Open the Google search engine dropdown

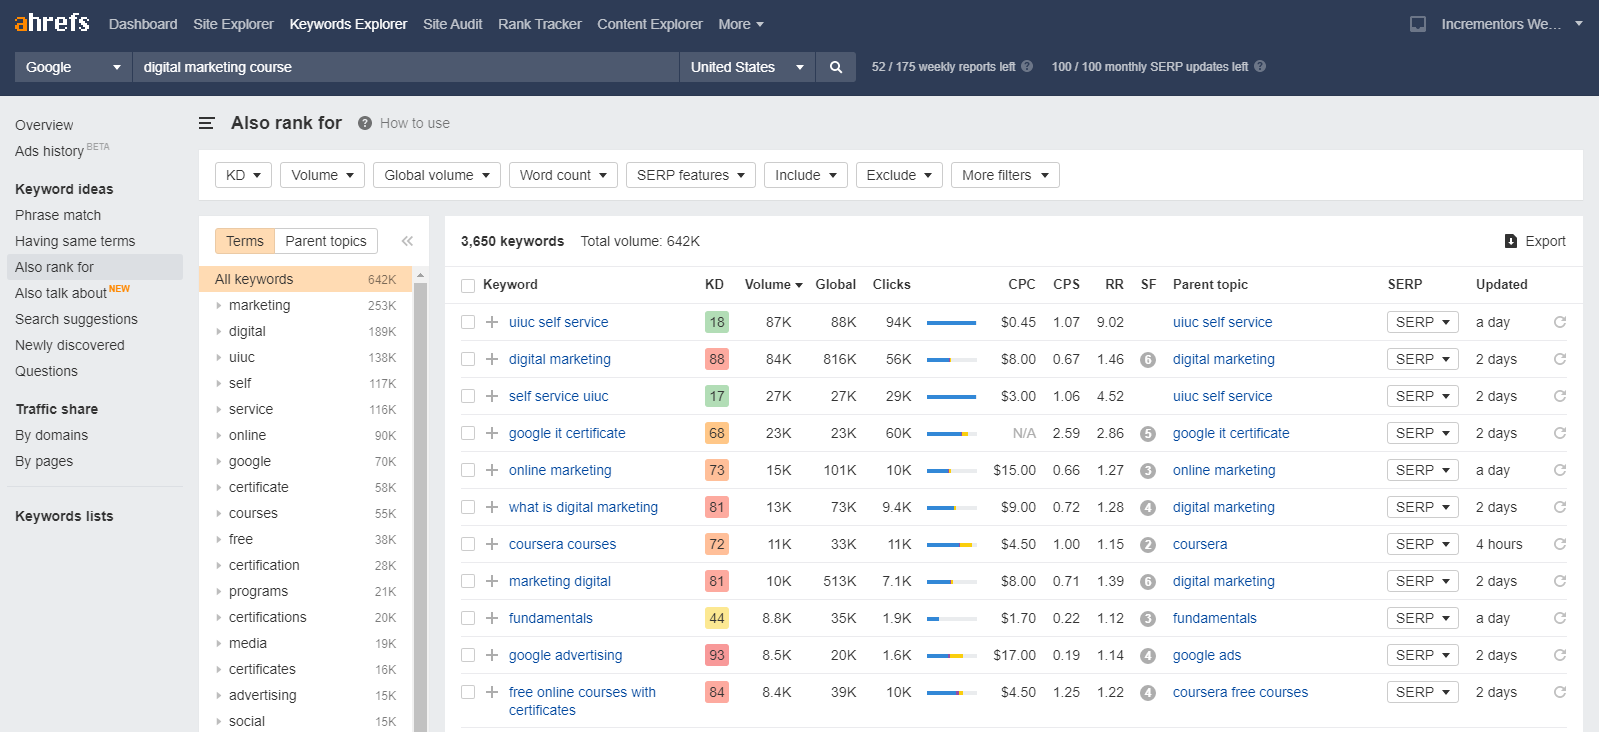click(73, 67)
